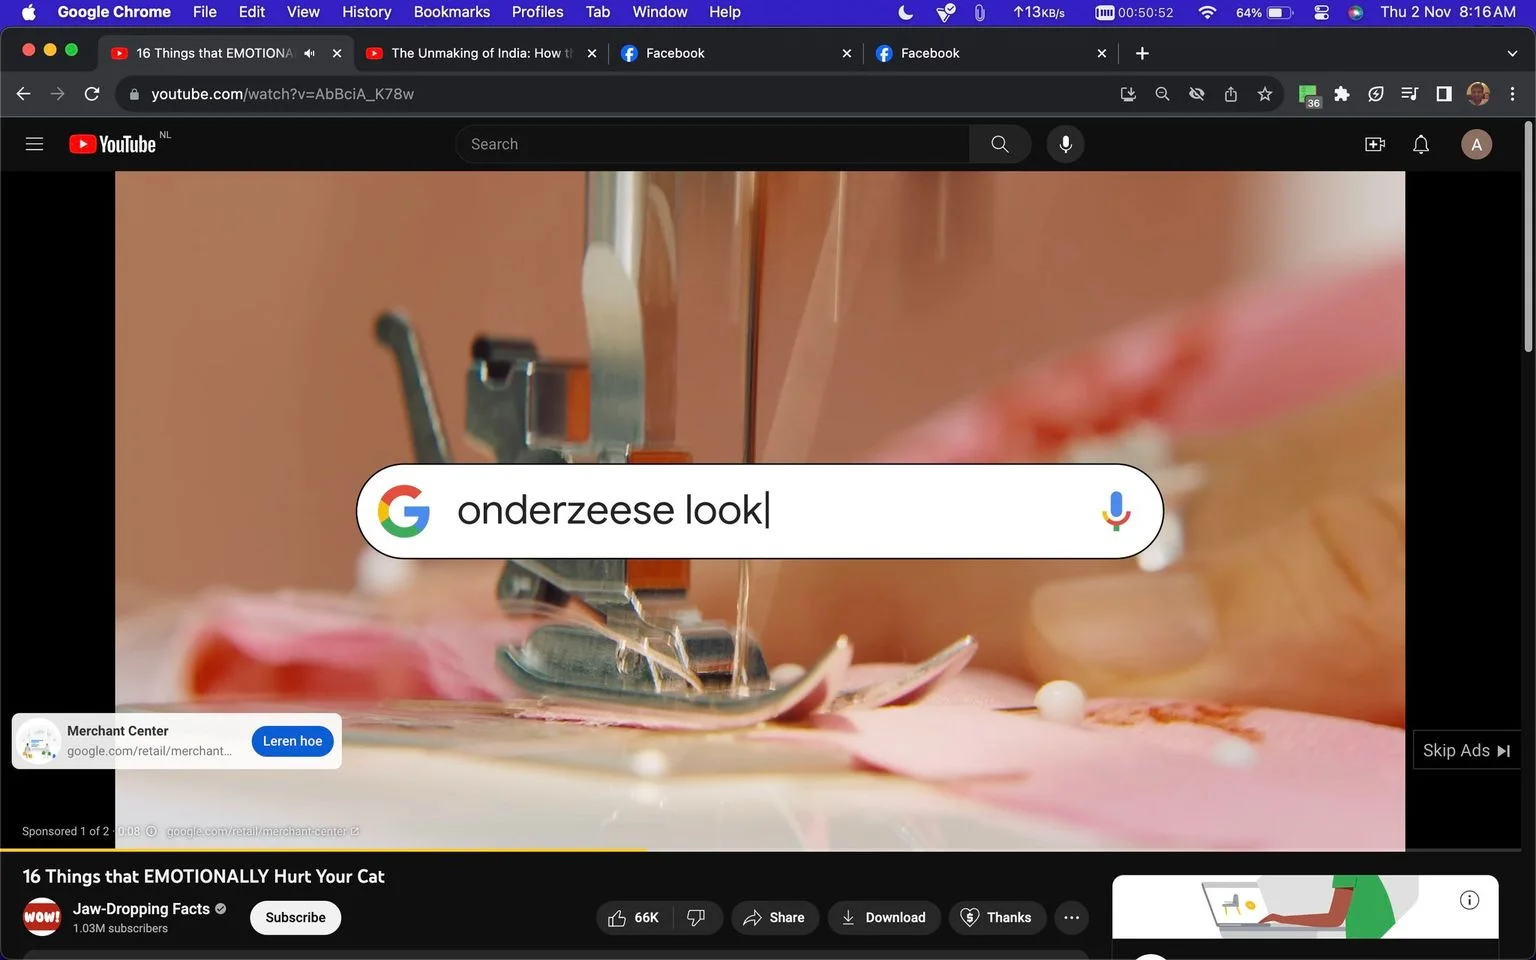The width and height of the screenshot is (1536, 960).
Task: Open the Window menu
Action: [x=660, y=12]
